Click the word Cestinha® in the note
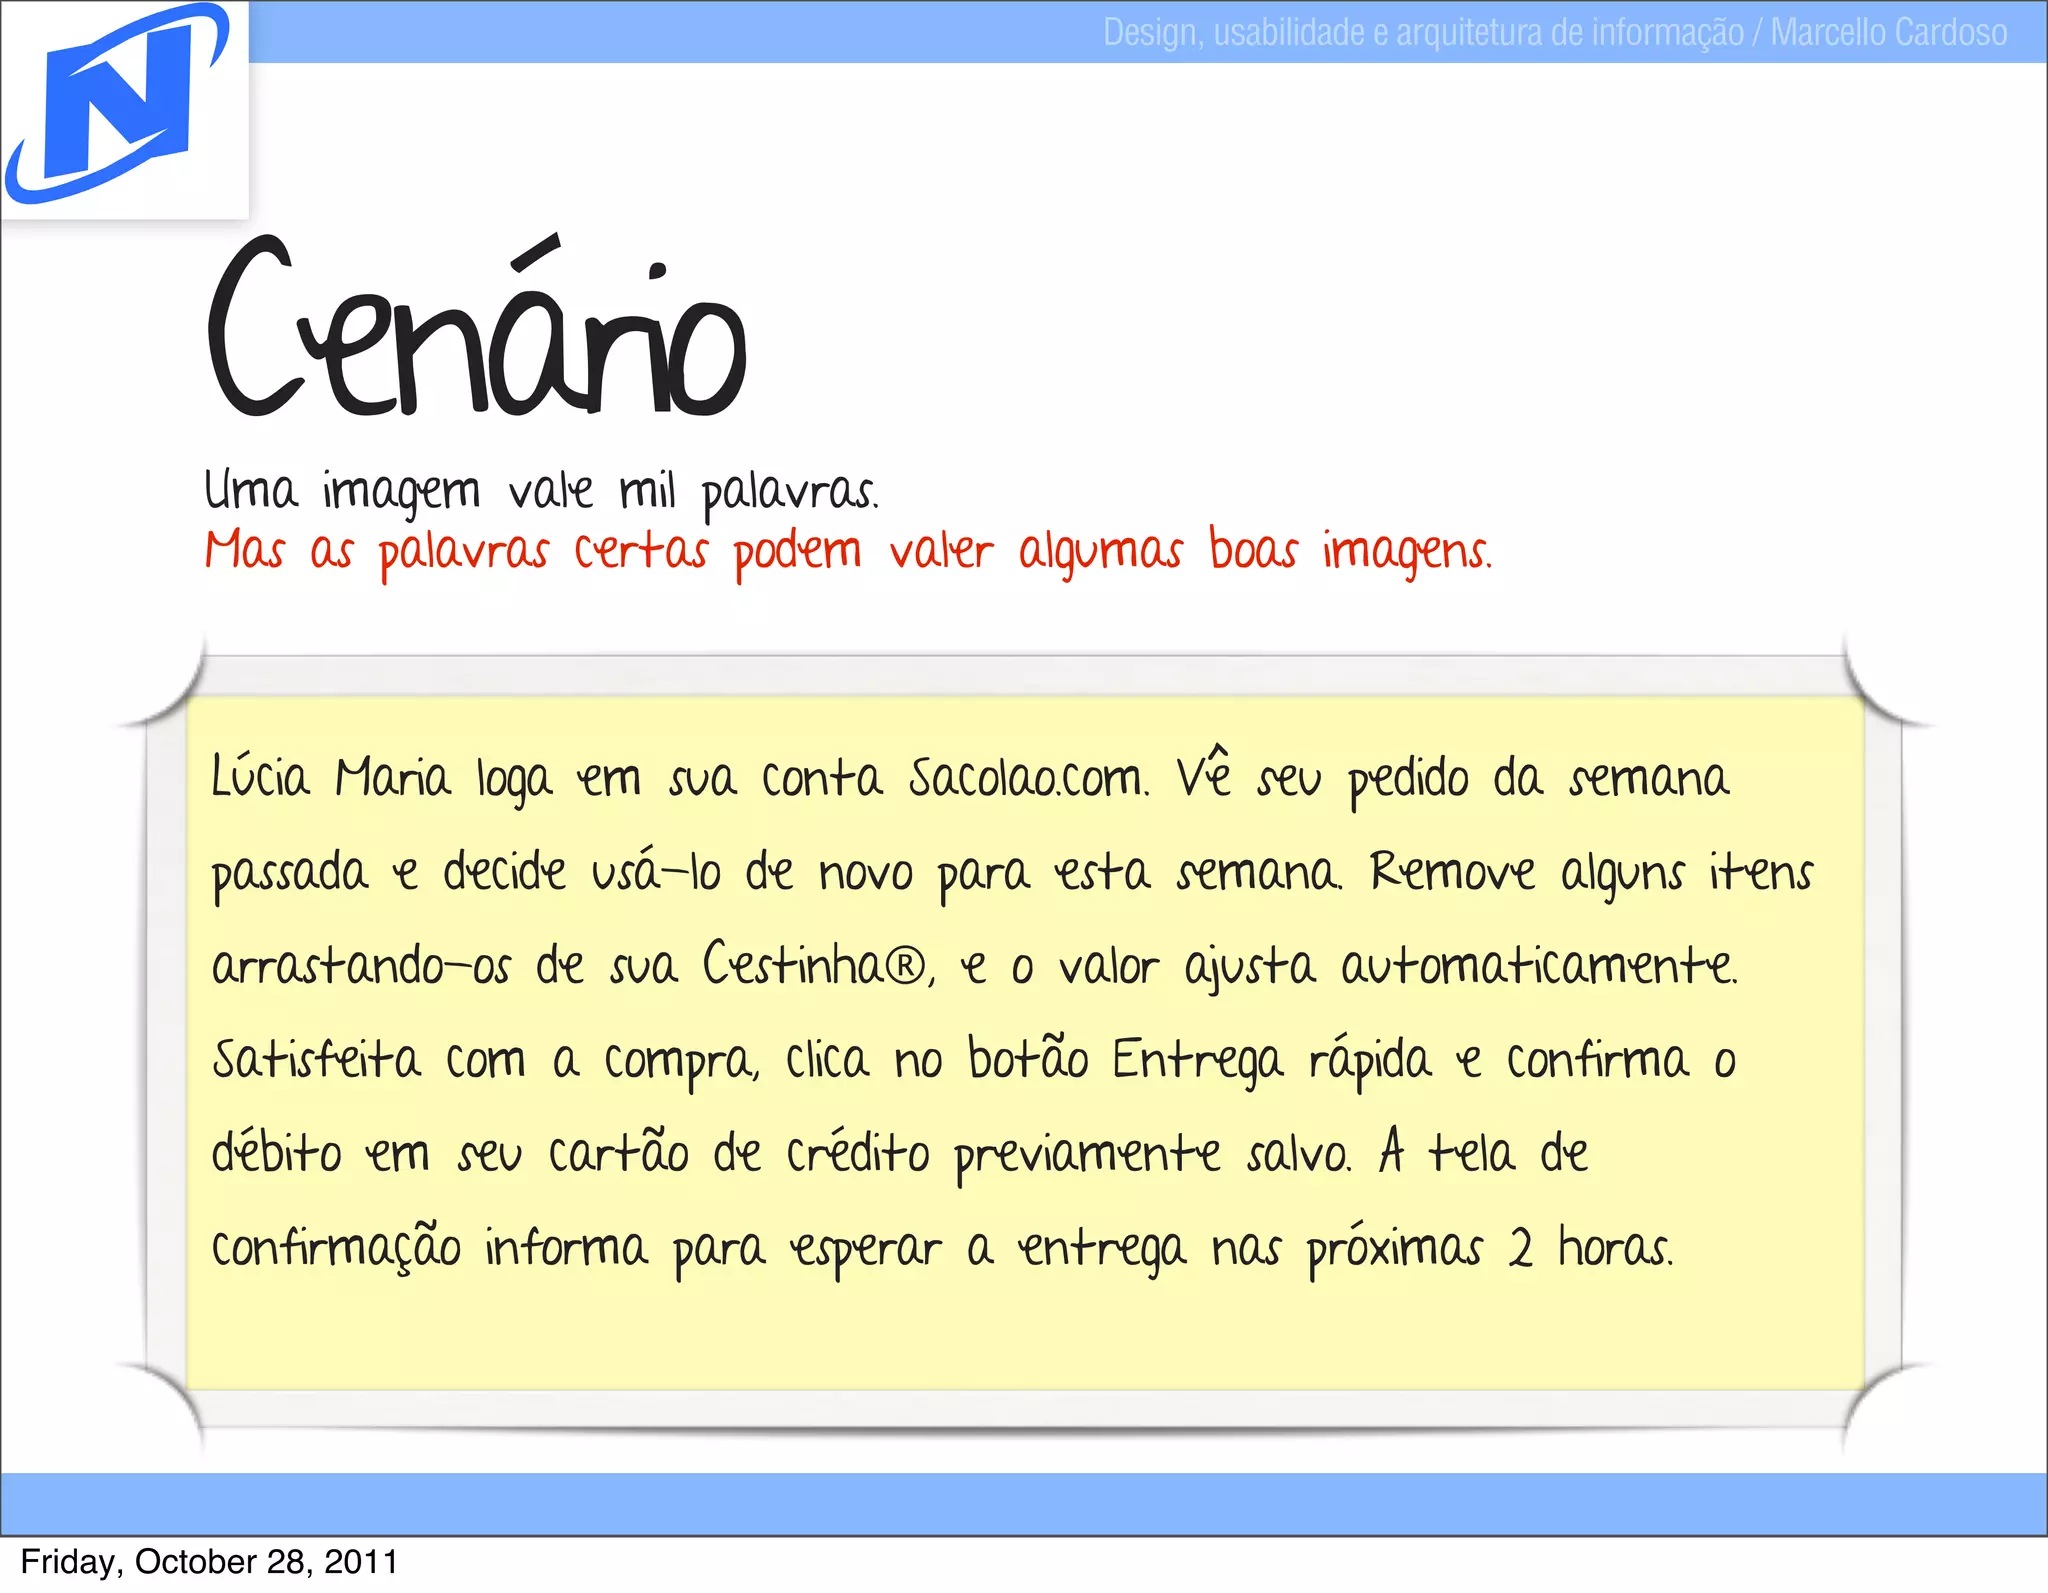Image resolution: width=2048 pixels, height=1593 pixels. [x=815, y=965]
